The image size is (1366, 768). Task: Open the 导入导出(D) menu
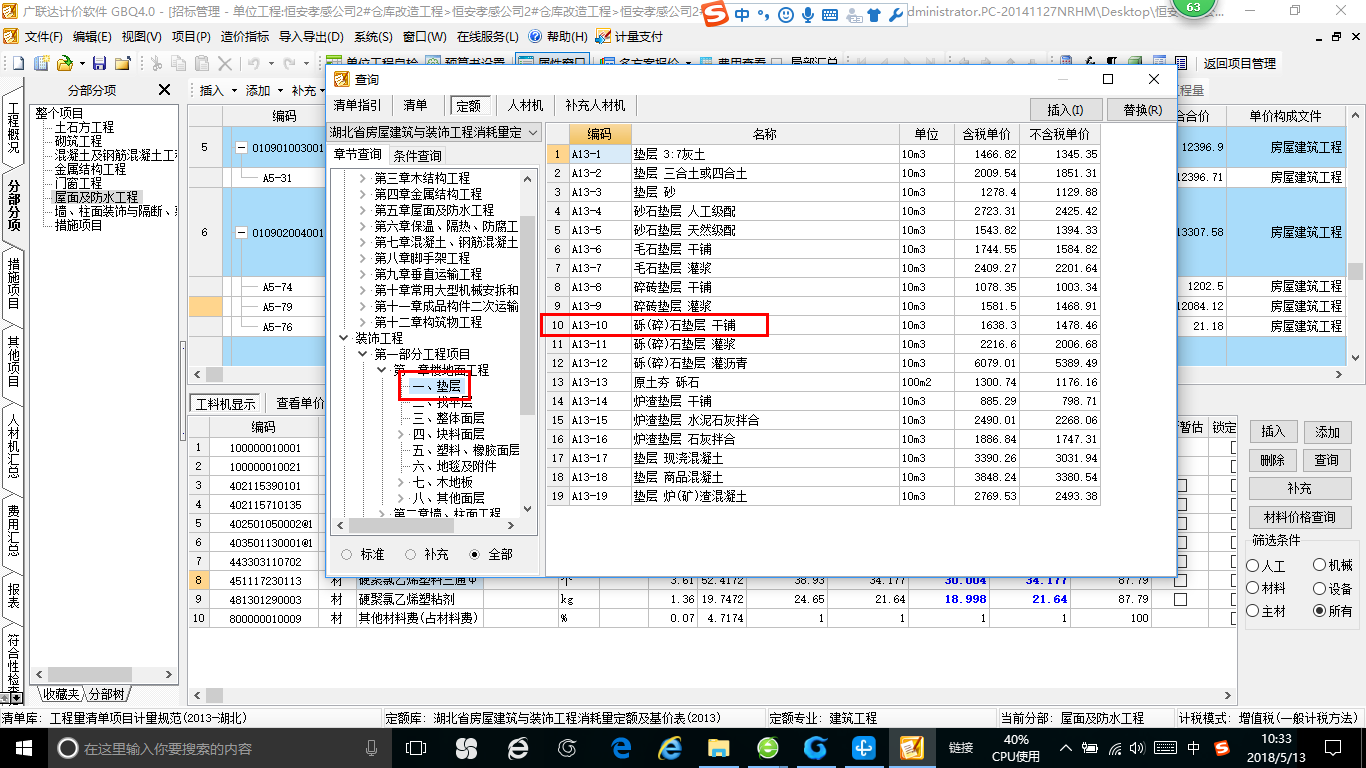point(310,36)
